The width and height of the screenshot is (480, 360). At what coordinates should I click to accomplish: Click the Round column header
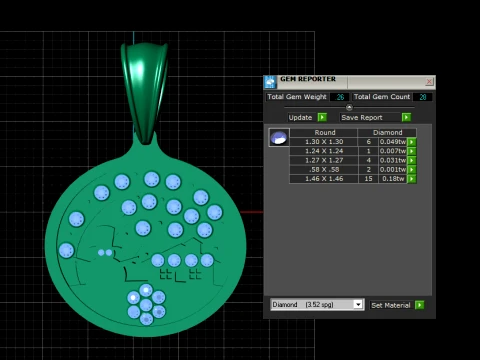click(324, 132)
